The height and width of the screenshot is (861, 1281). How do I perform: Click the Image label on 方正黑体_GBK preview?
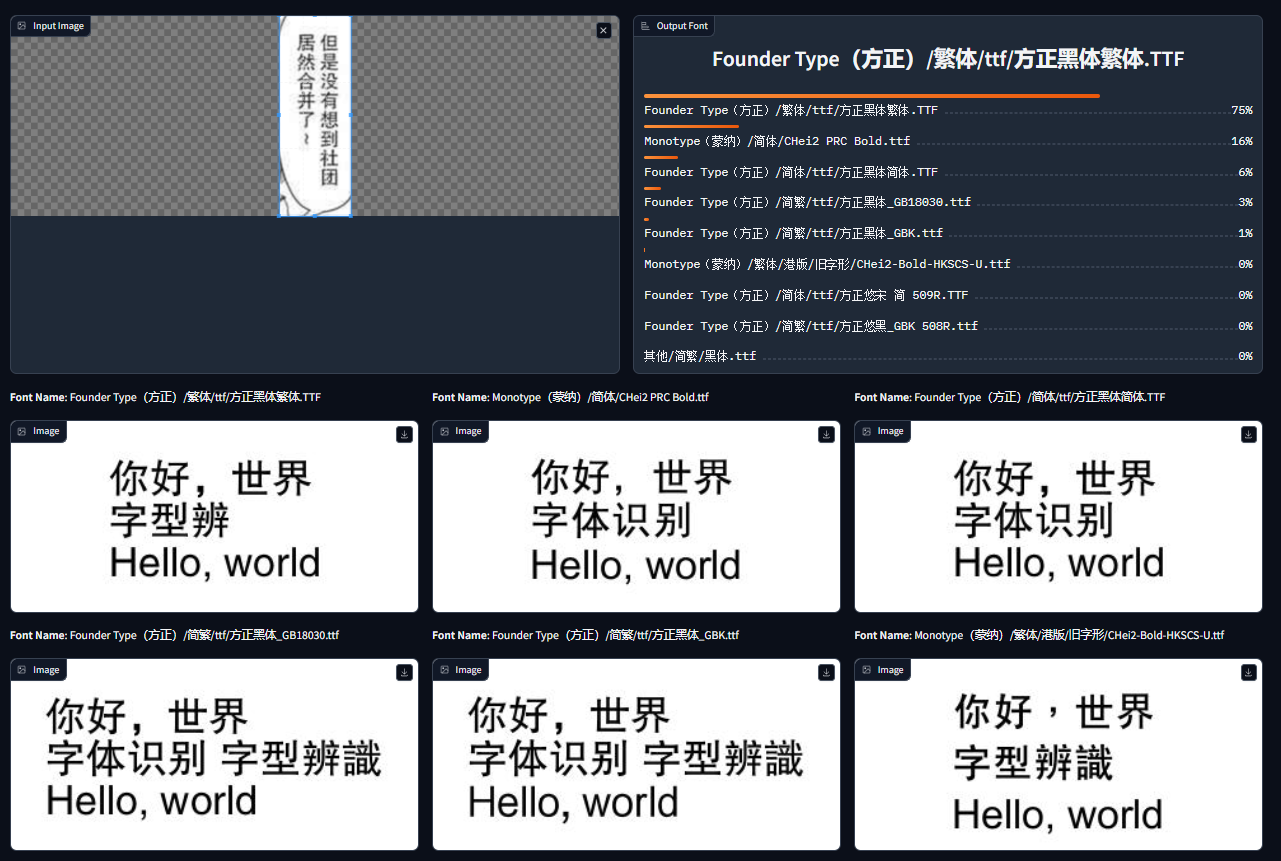click(x=460, y=670)
